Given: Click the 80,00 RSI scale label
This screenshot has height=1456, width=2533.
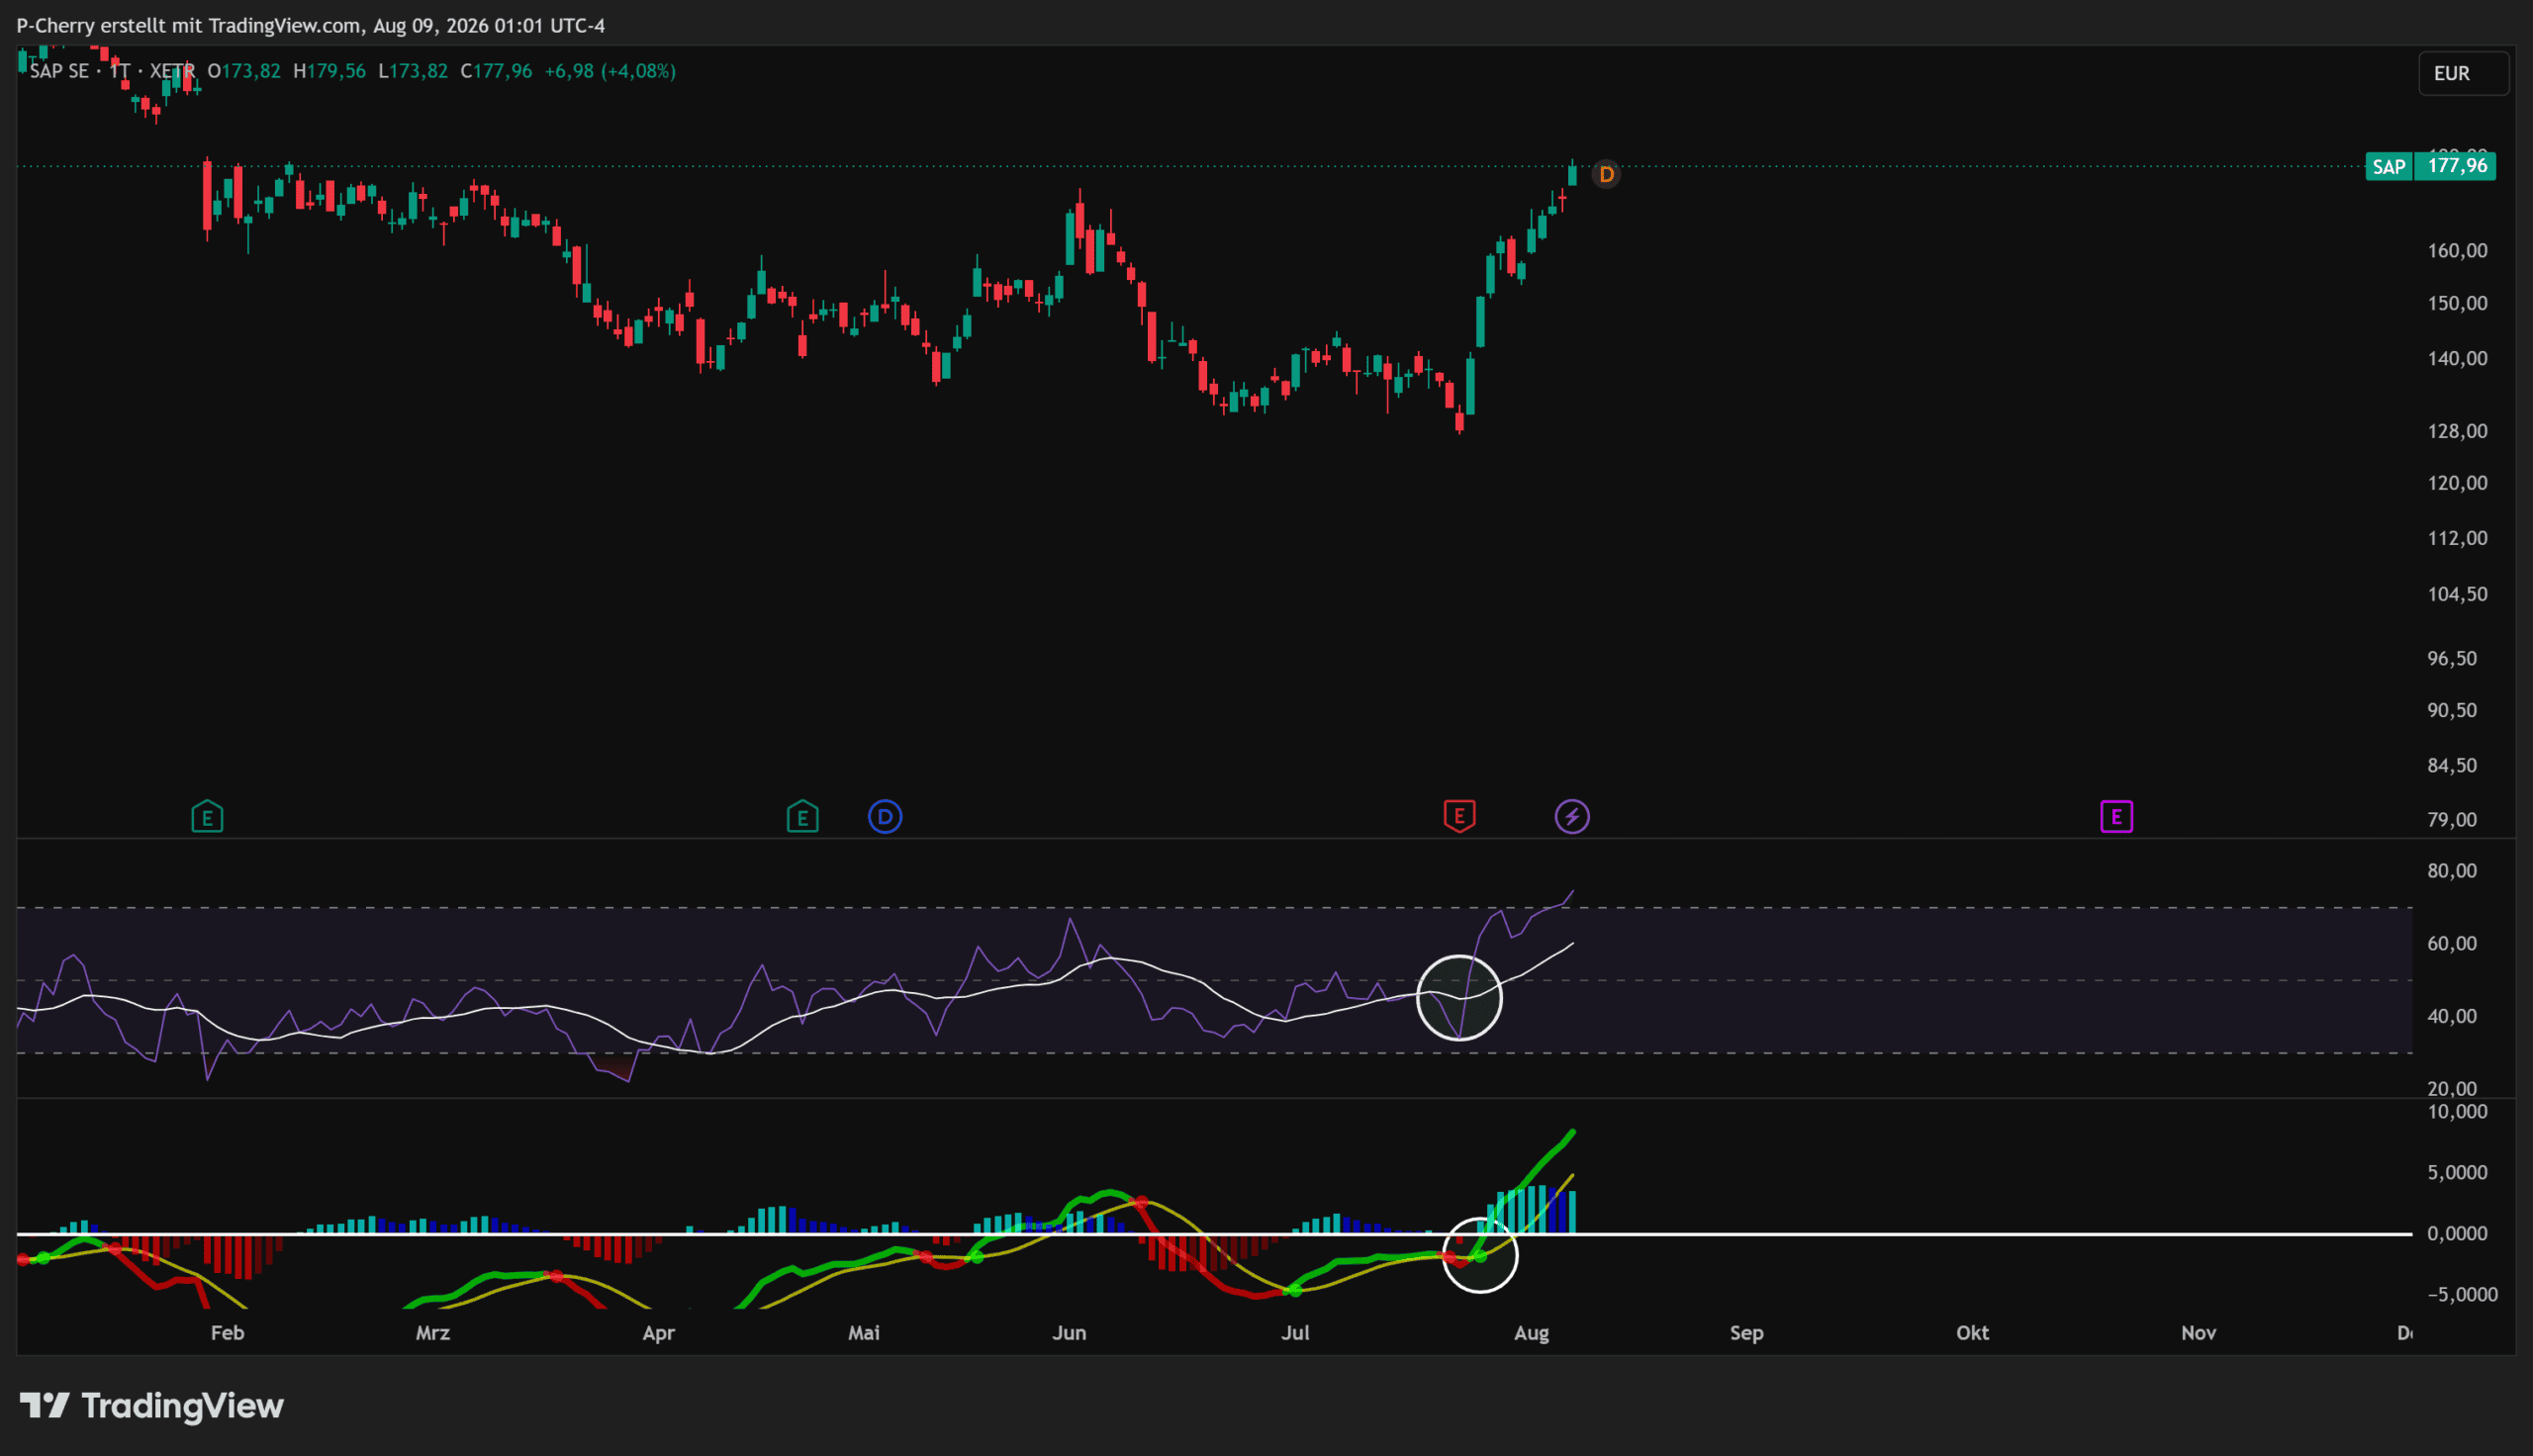Looking at the screenshot, I should pos(2452,871).
